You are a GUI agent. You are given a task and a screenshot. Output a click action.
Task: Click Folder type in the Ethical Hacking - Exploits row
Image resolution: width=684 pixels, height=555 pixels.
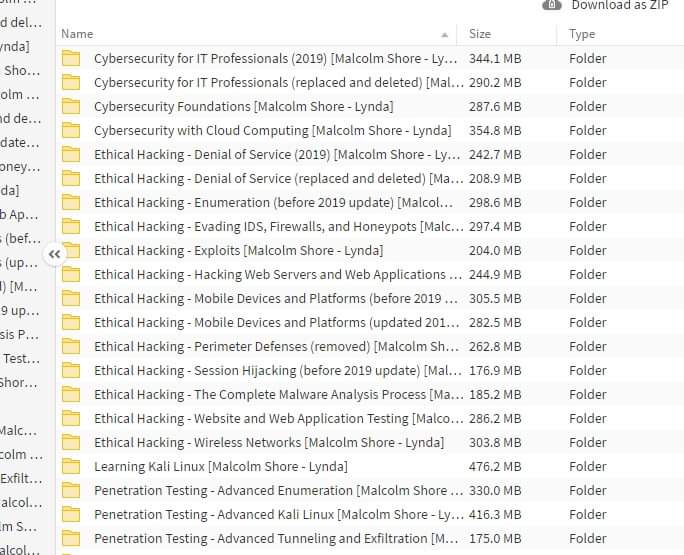(x=588, y=250)
